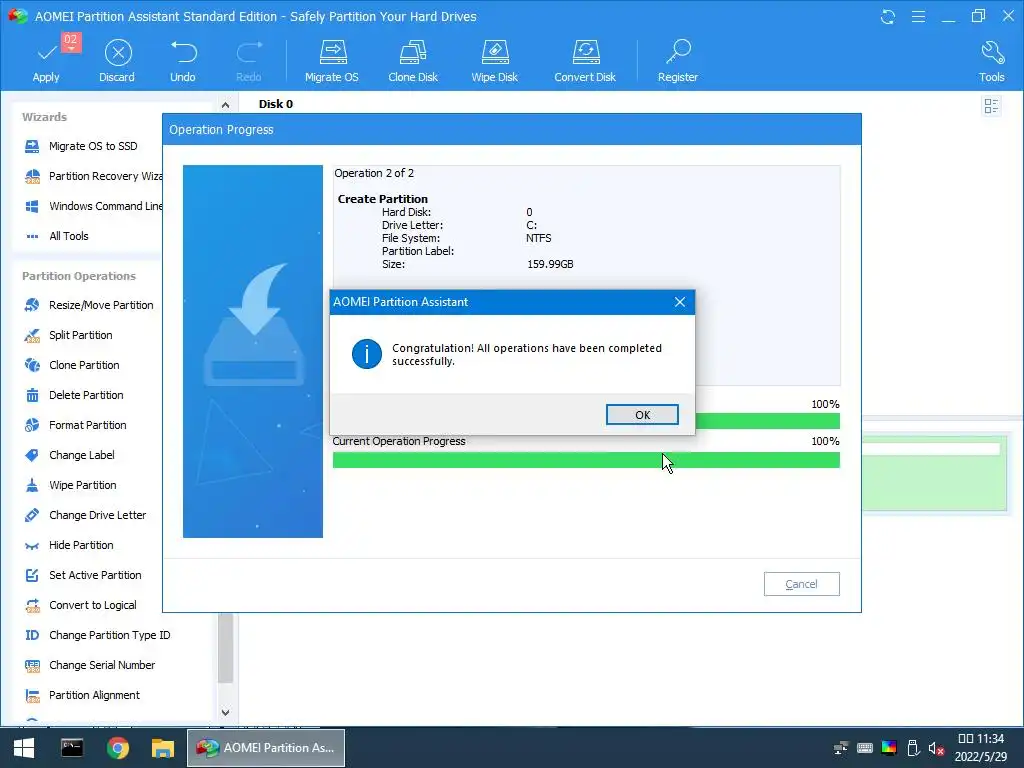Open the Tools wrench menu
Screen dimensions: 1024x768
(x=991, y=61)
